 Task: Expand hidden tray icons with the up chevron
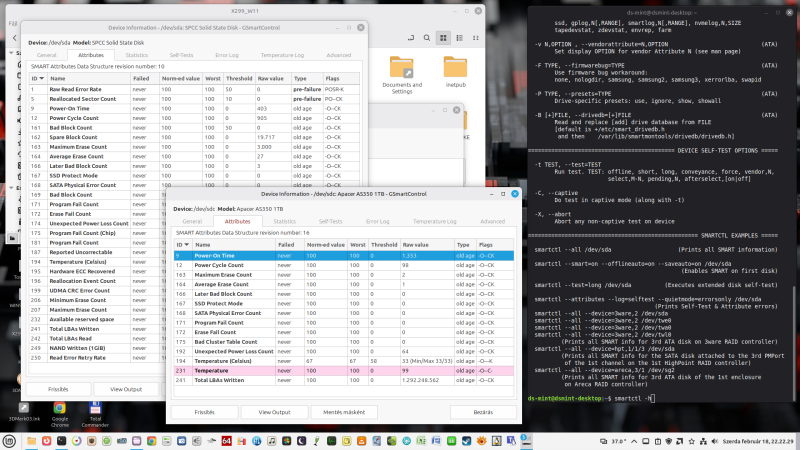click(634, 441)
